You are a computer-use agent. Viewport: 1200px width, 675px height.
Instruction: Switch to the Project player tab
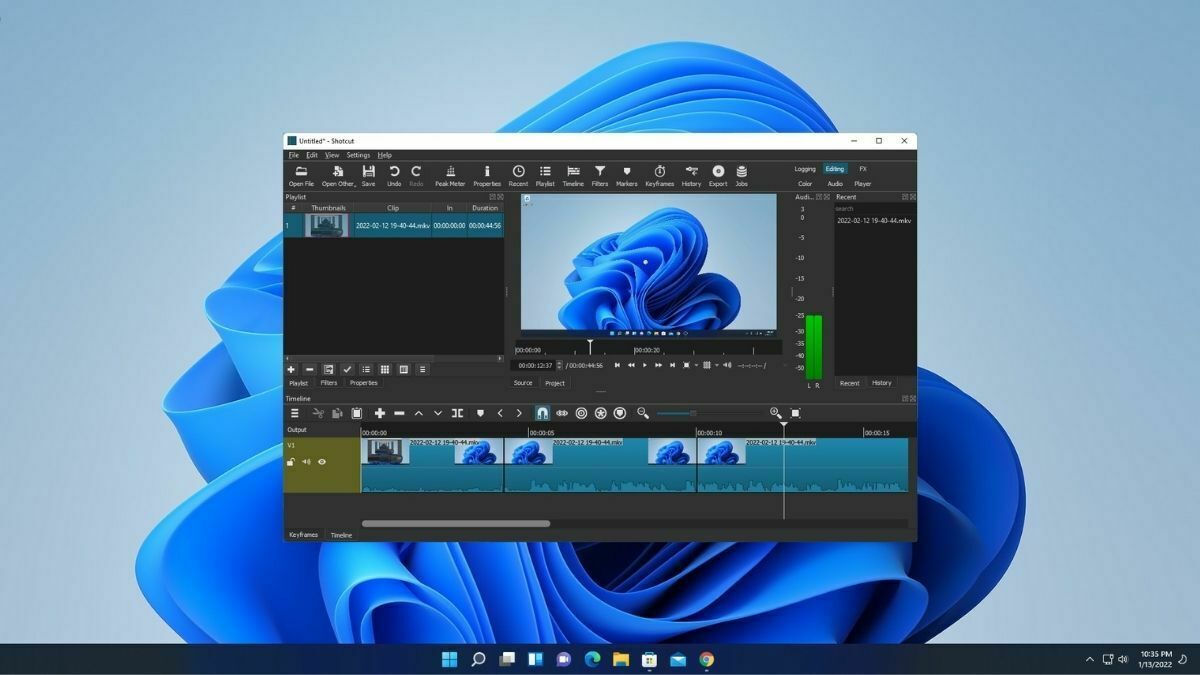(555, 383)
